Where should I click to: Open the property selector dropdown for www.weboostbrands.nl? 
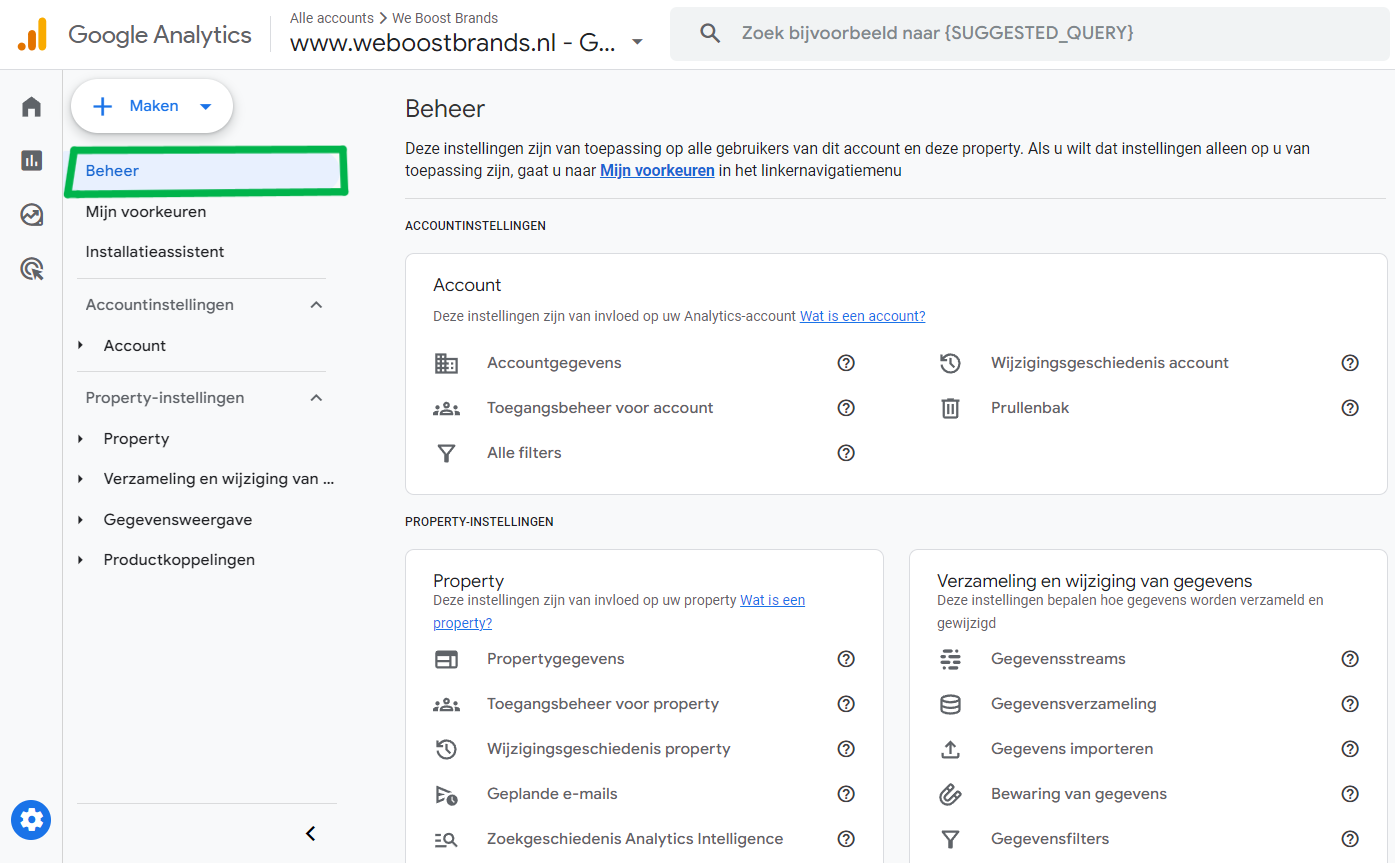click(x=637, y=43)
